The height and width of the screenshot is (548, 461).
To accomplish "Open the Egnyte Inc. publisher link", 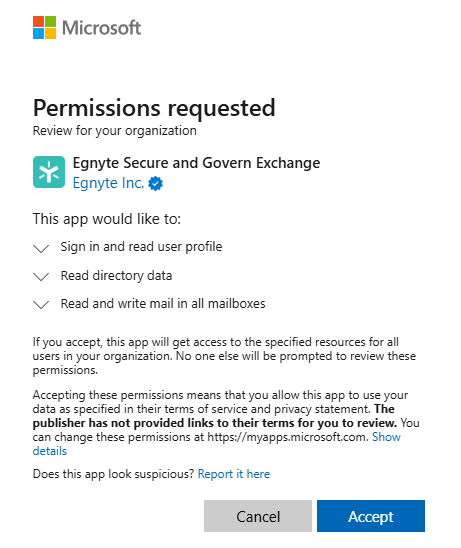I will click(x=108, y=183).
